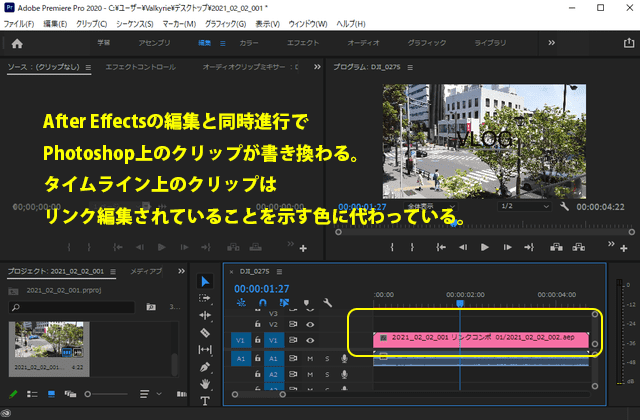Select the Razor tool
Image resolution: width=640 pixels, height=420 pixels.
click(x=205, y=333)
